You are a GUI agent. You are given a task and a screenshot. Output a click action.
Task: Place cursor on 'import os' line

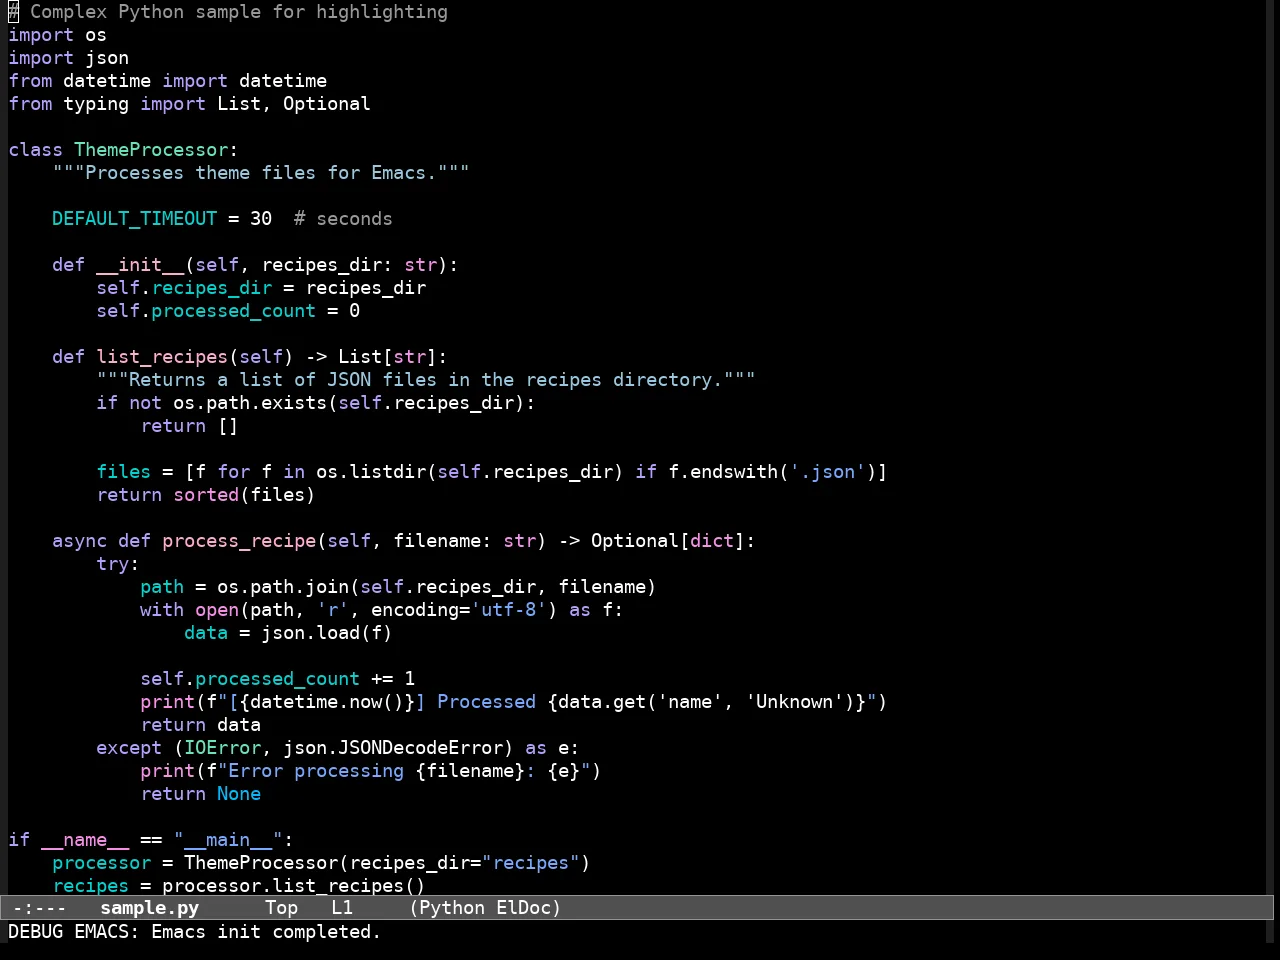57,35
